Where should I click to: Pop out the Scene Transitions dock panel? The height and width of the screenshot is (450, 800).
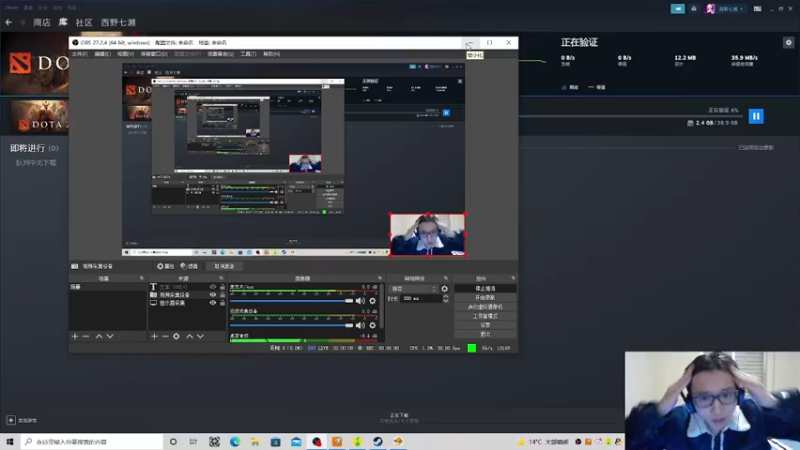tap(445, 279)
